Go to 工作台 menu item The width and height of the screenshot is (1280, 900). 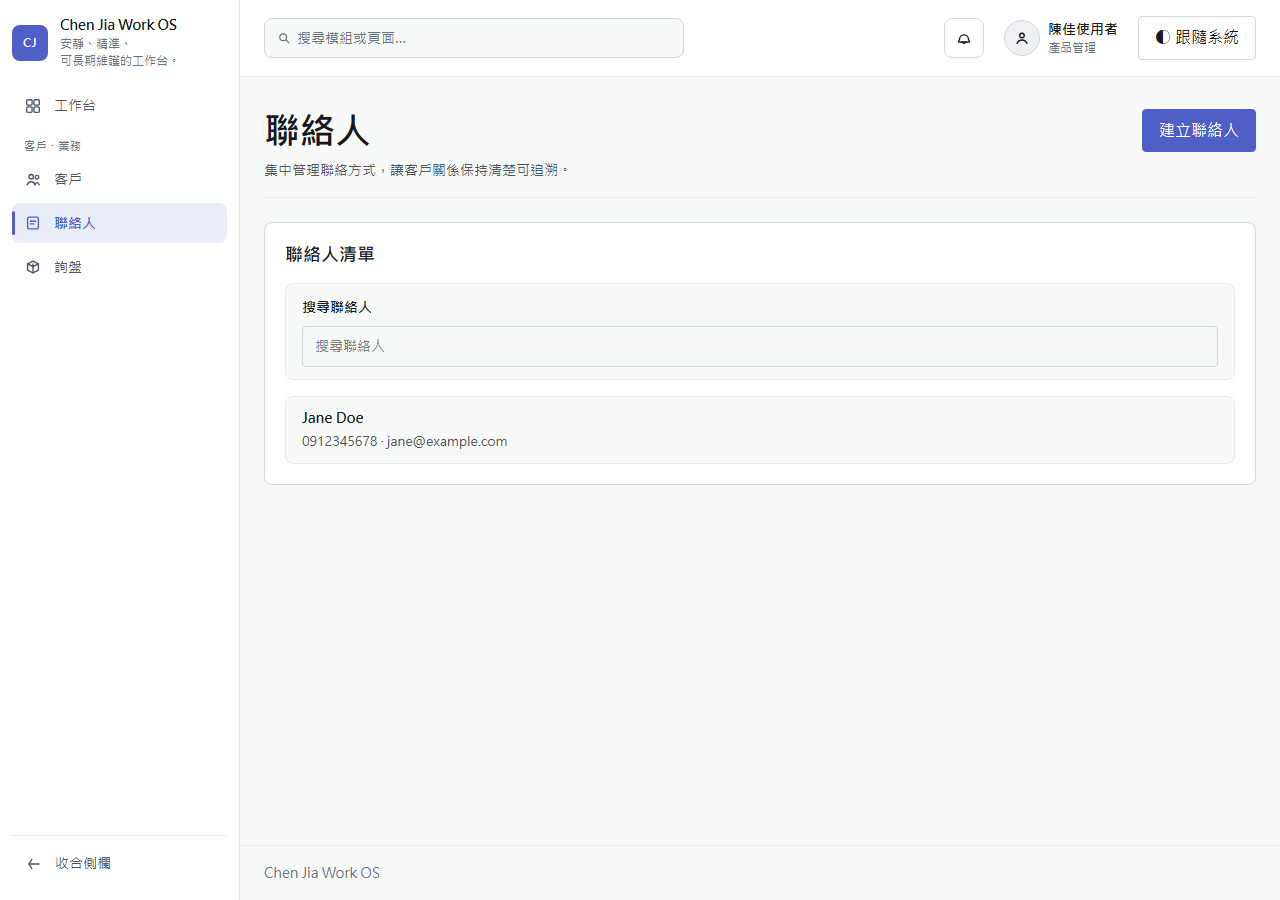click(120, 106)
